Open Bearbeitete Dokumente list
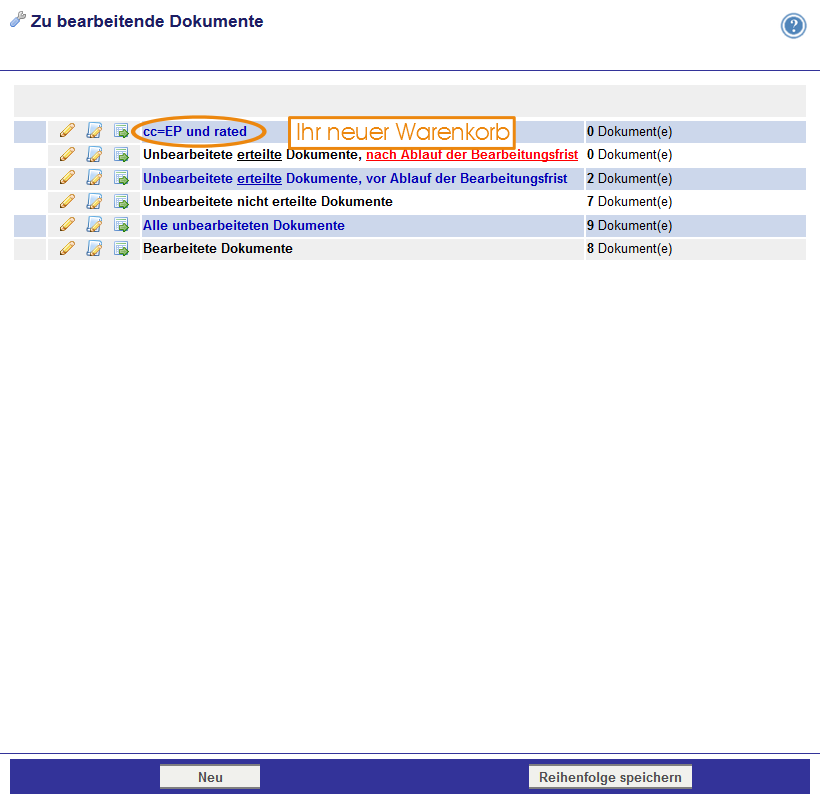 [218, 248]
